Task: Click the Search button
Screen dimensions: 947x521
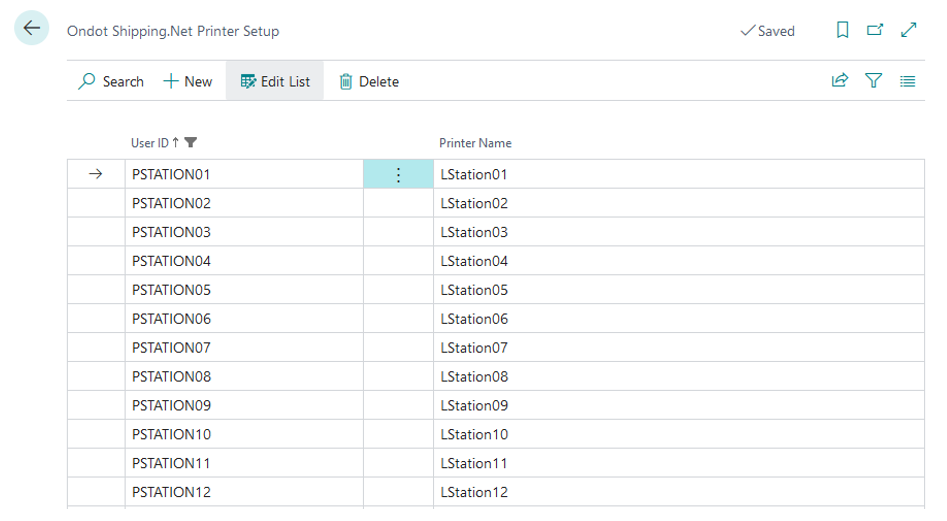Action: (111, 82)
